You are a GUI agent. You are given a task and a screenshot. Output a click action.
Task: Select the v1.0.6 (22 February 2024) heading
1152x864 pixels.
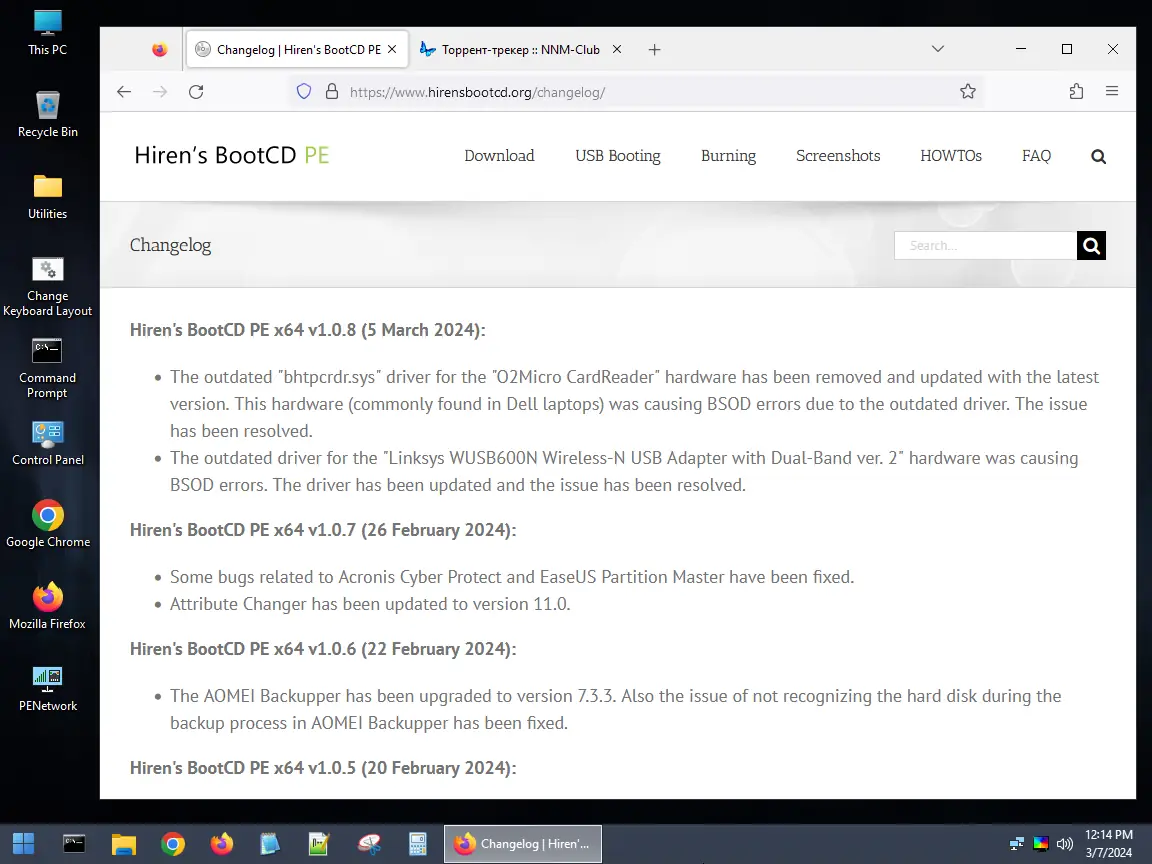323,649
